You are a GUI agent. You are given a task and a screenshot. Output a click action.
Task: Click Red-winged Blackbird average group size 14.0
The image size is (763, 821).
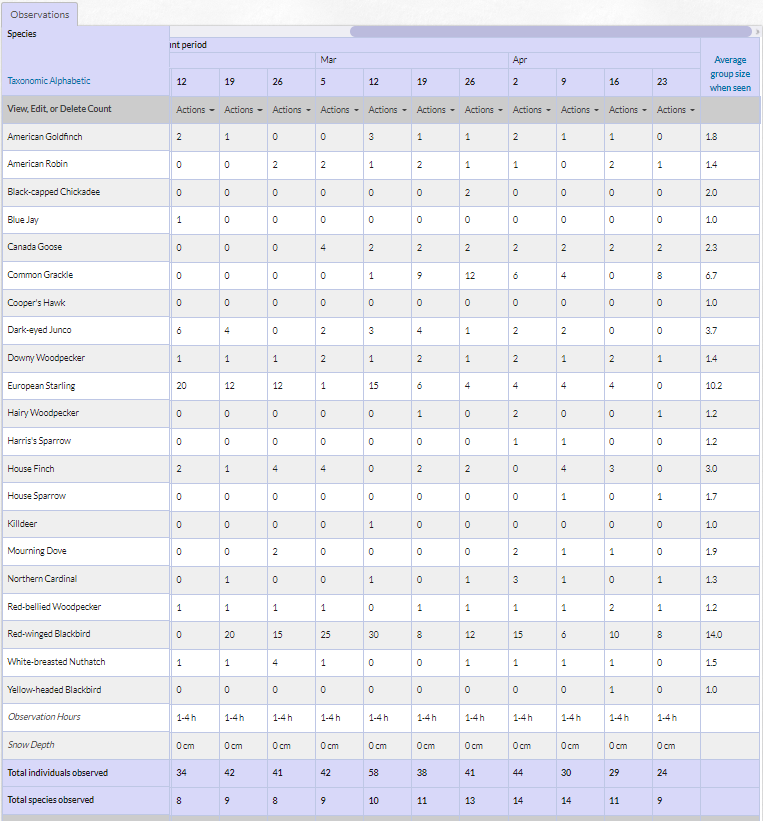click(x=714, y=635)
